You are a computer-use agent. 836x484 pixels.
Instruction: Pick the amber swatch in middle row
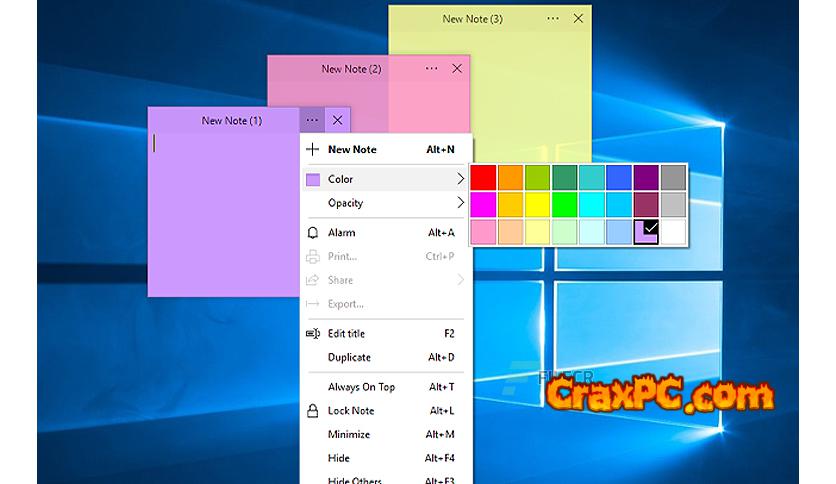tap(511, 205)
